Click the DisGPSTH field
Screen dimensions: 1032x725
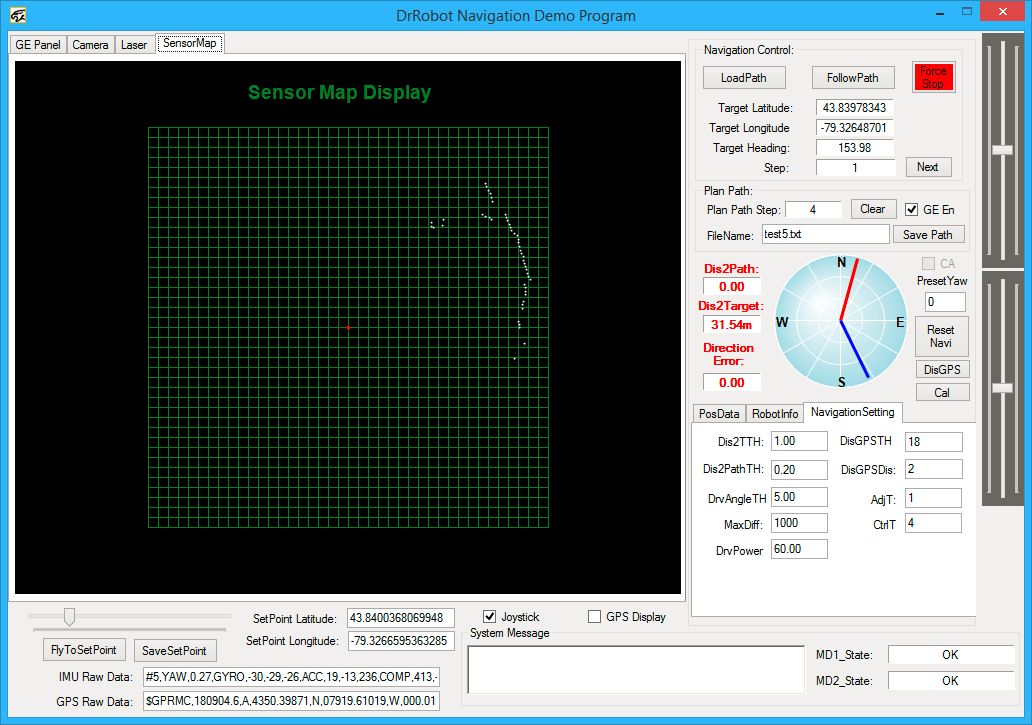coord(933,441)
